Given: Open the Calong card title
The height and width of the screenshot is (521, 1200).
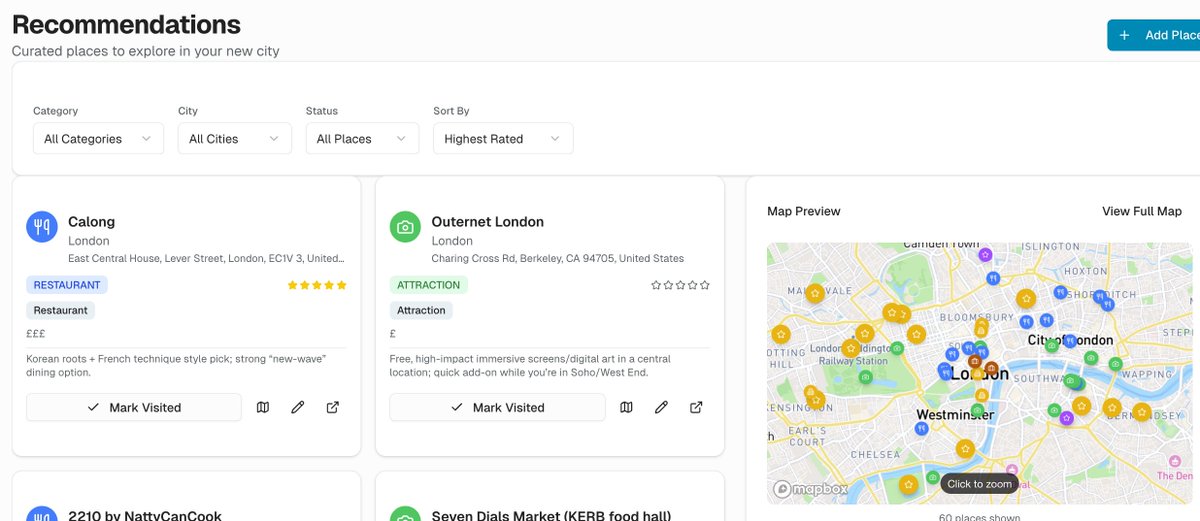Looking at the screenshot, I should pos(91,222).
